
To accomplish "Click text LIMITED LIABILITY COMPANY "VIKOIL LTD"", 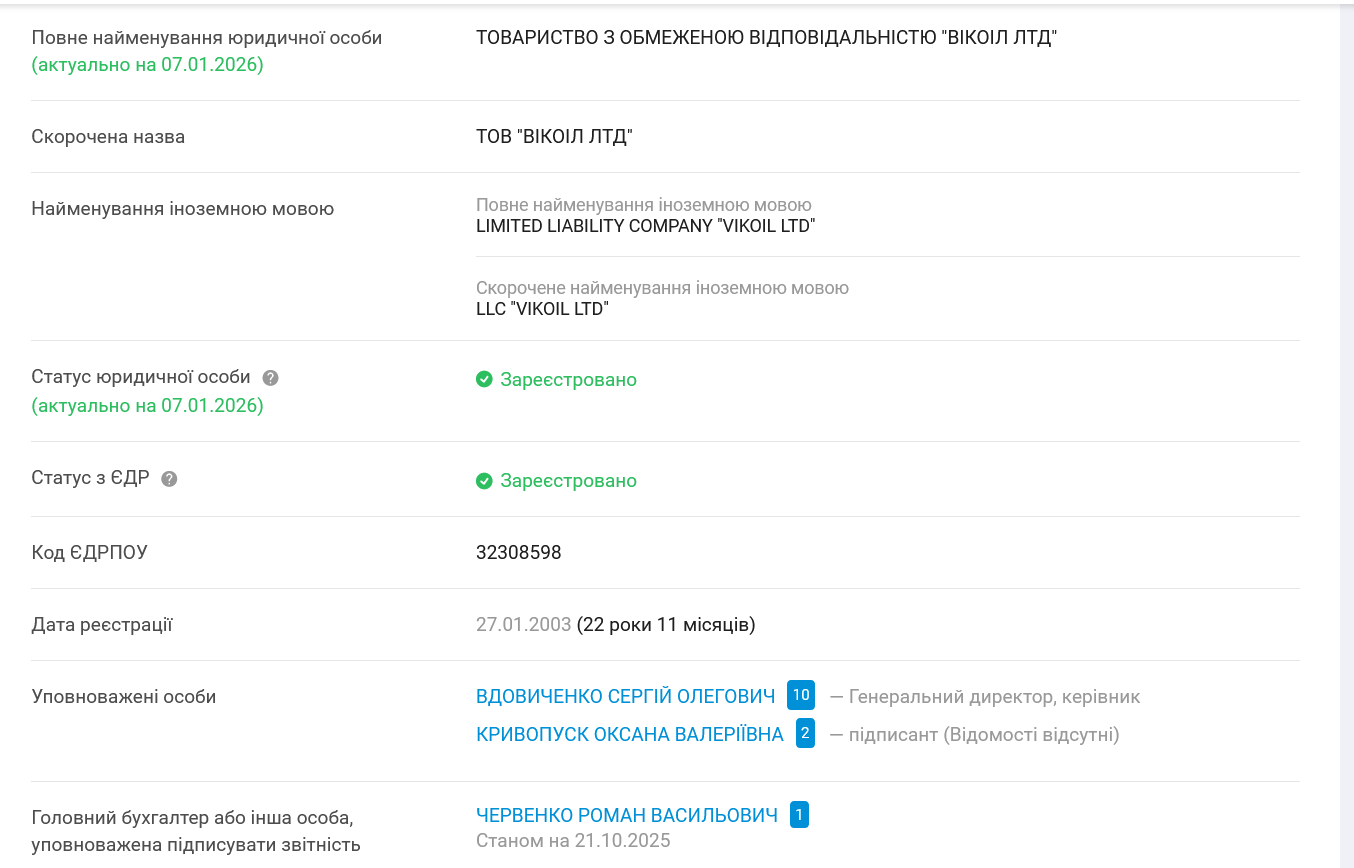I will pyautogui.click(x=645, y=226).
